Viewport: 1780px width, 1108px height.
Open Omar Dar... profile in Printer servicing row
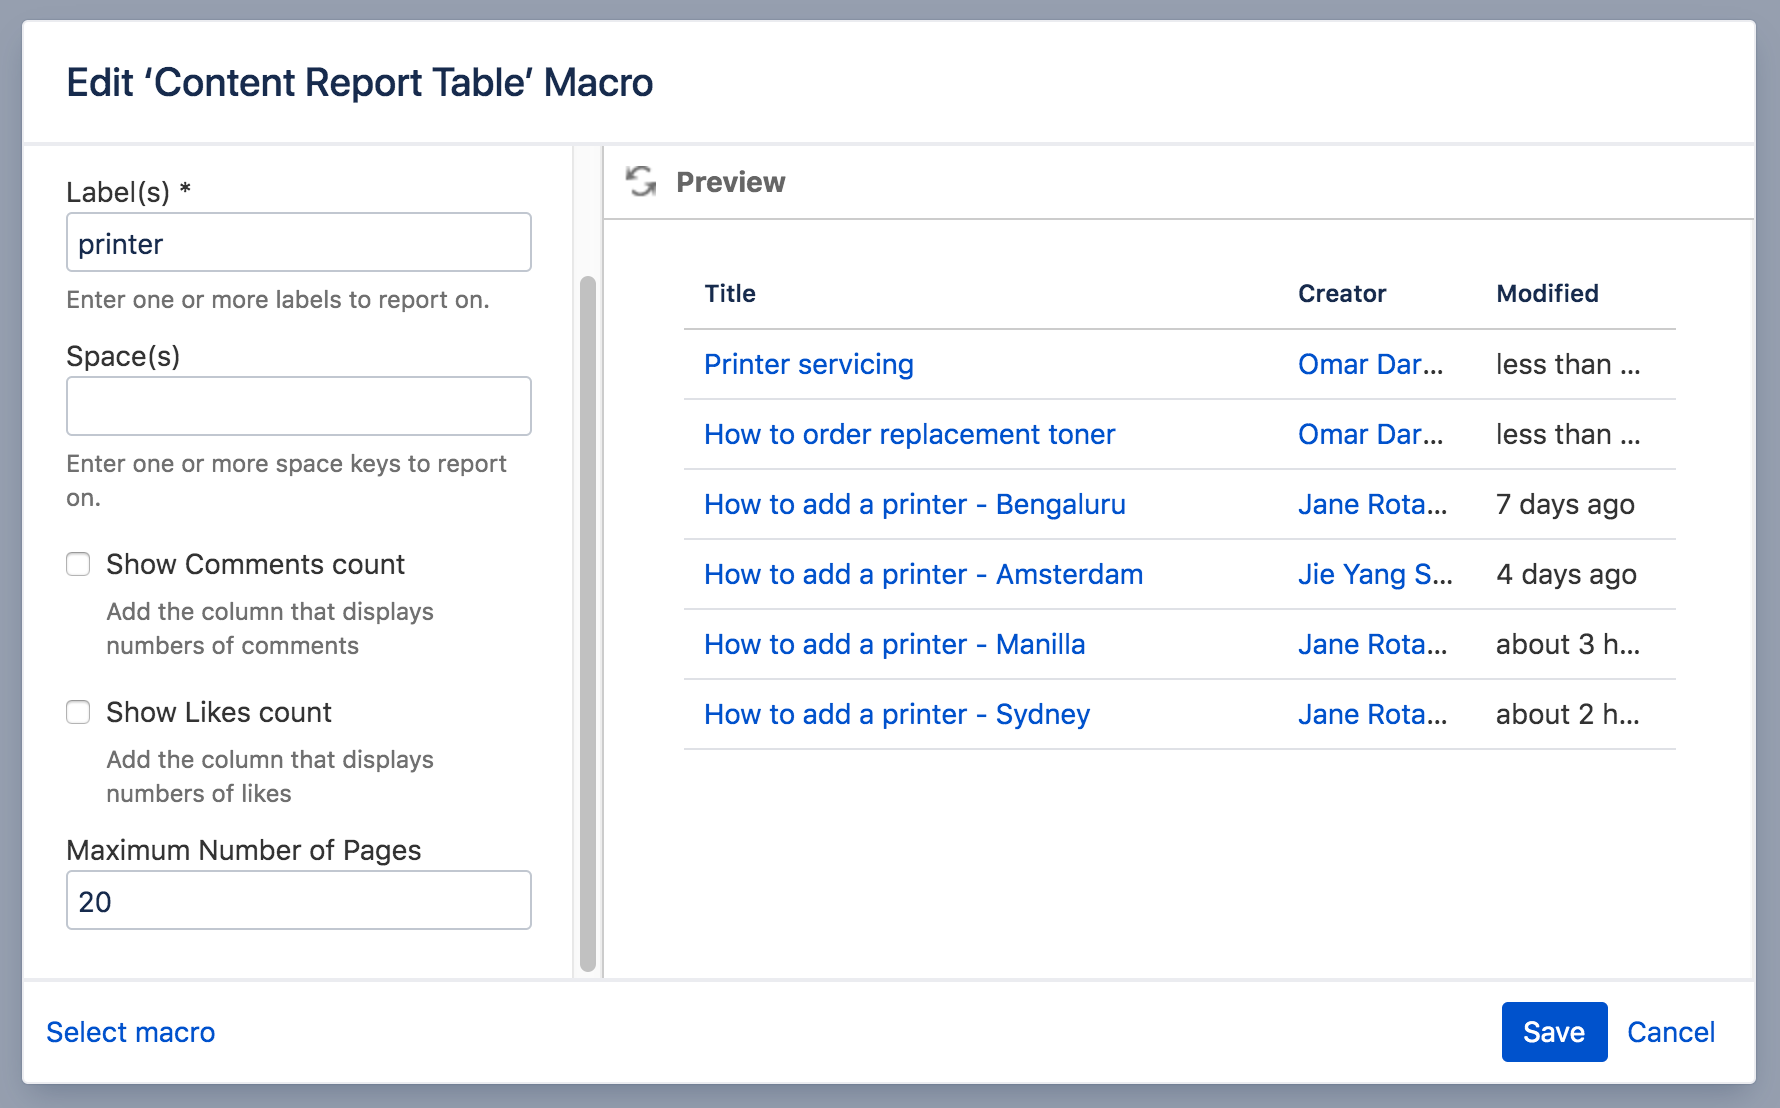1370,364
